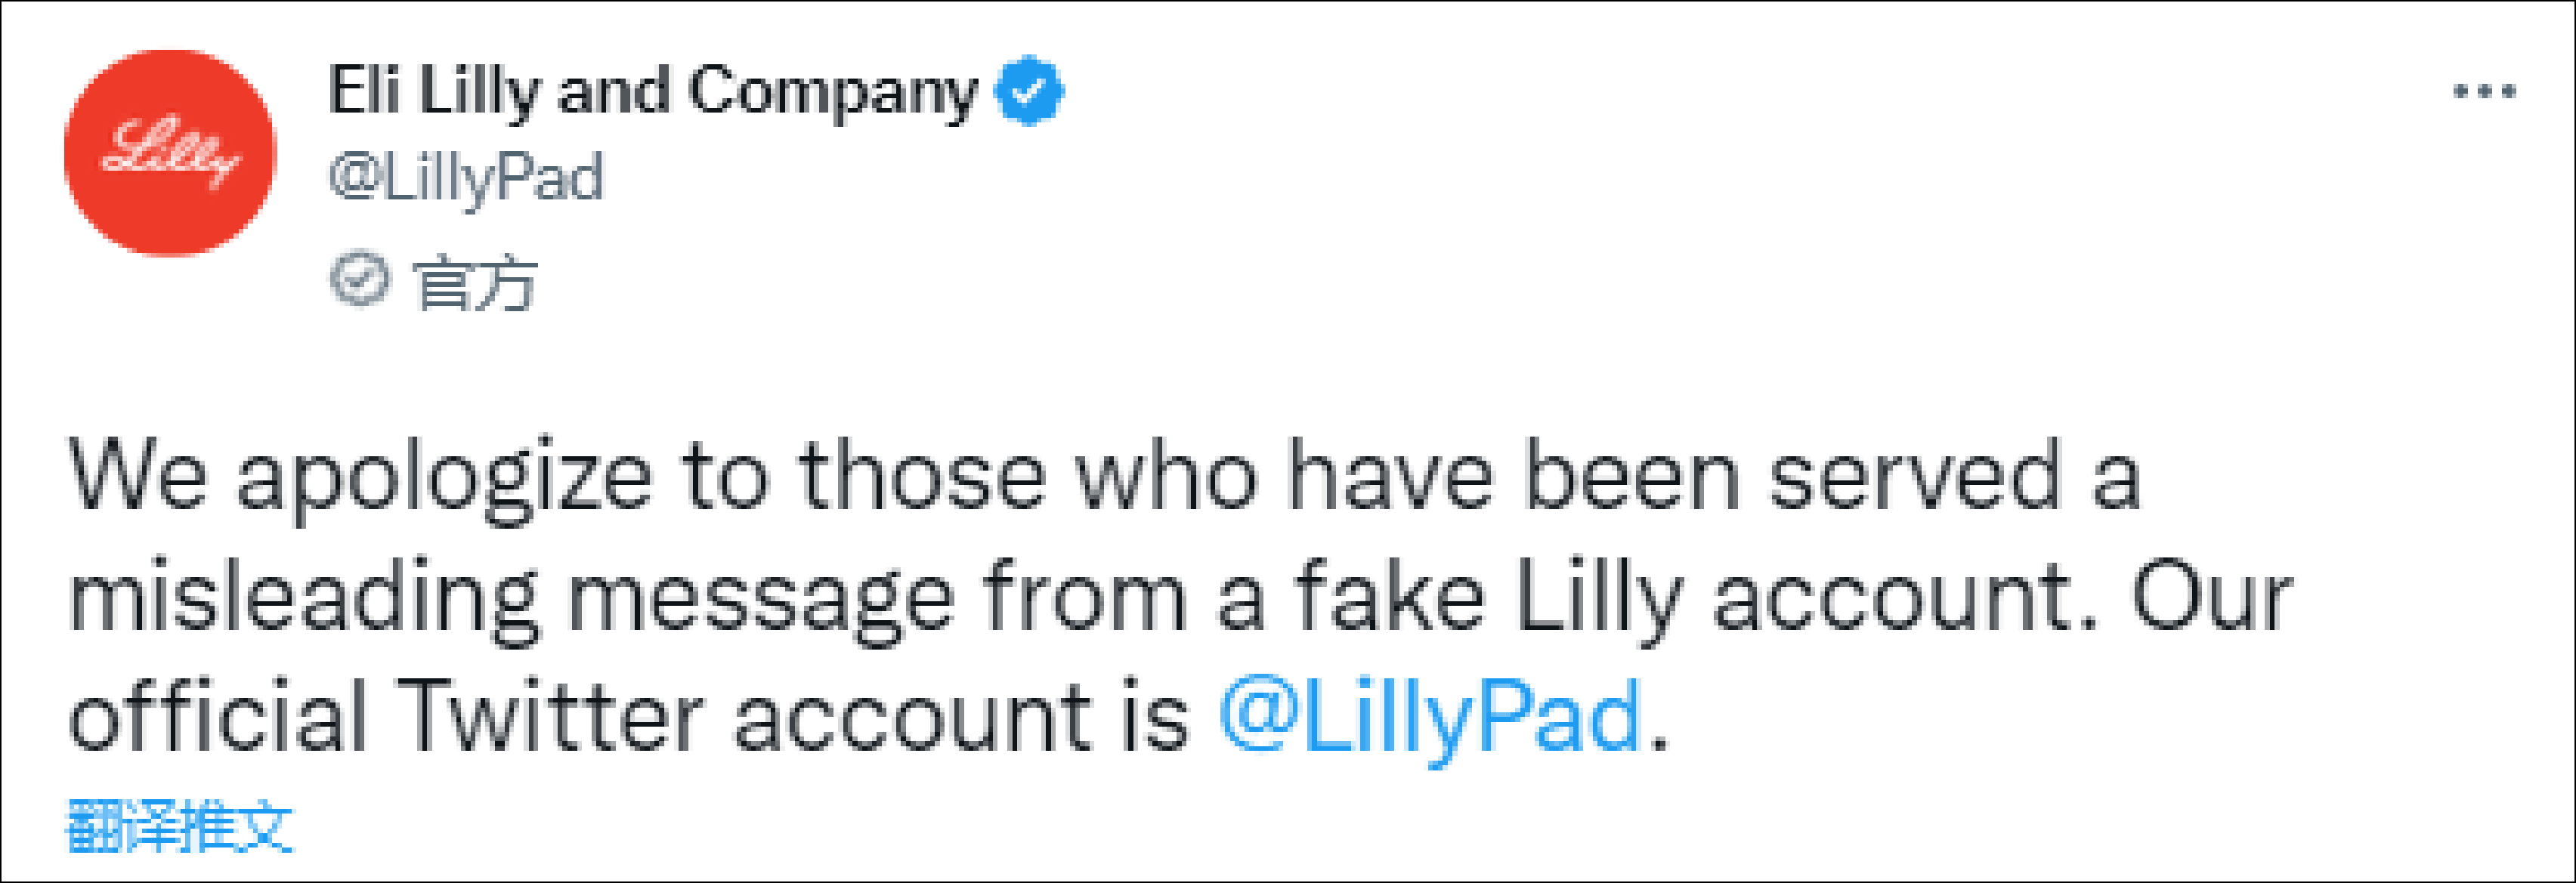Image resolution: width=2576 pixels, height=883 pixels.
Task: Click the word "those" in the tweet
Action: pyautogui.click(x=921, y=476)
